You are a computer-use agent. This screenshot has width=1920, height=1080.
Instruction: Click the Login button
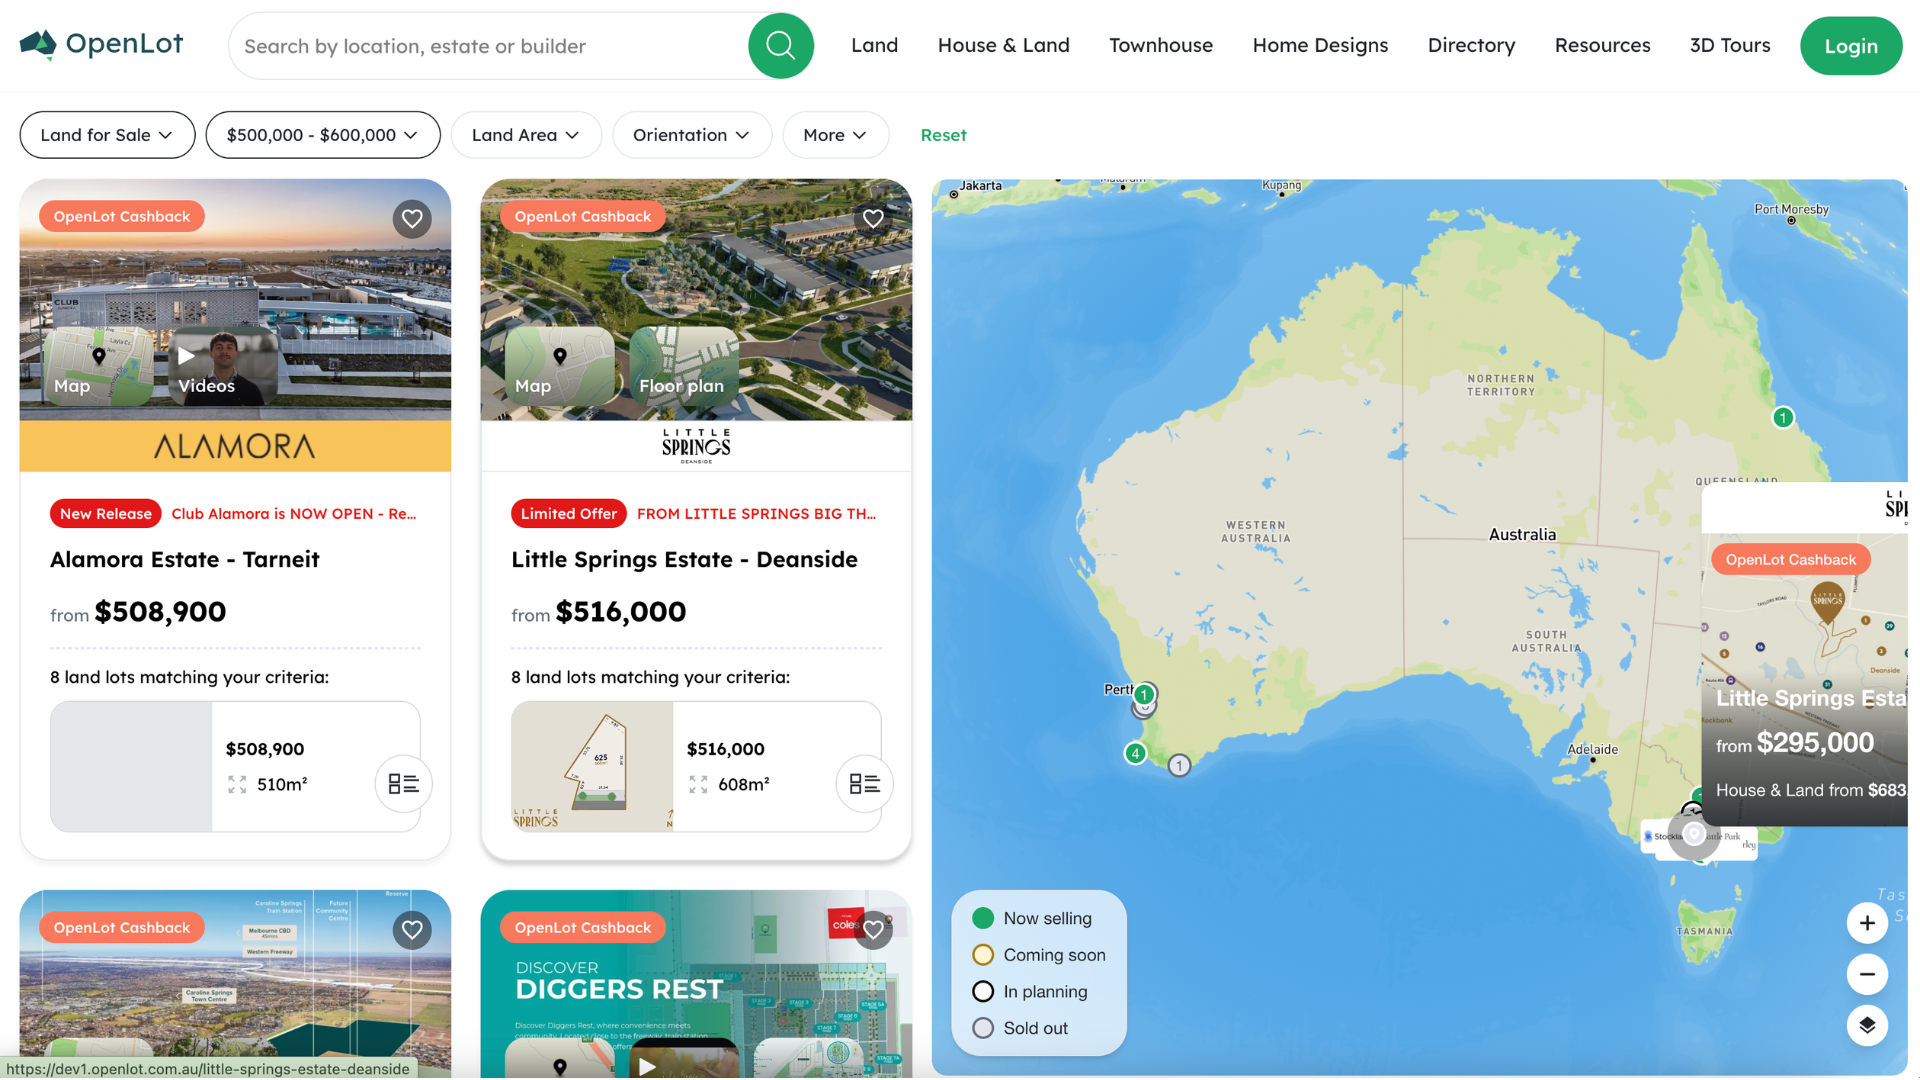point(1851,46)
